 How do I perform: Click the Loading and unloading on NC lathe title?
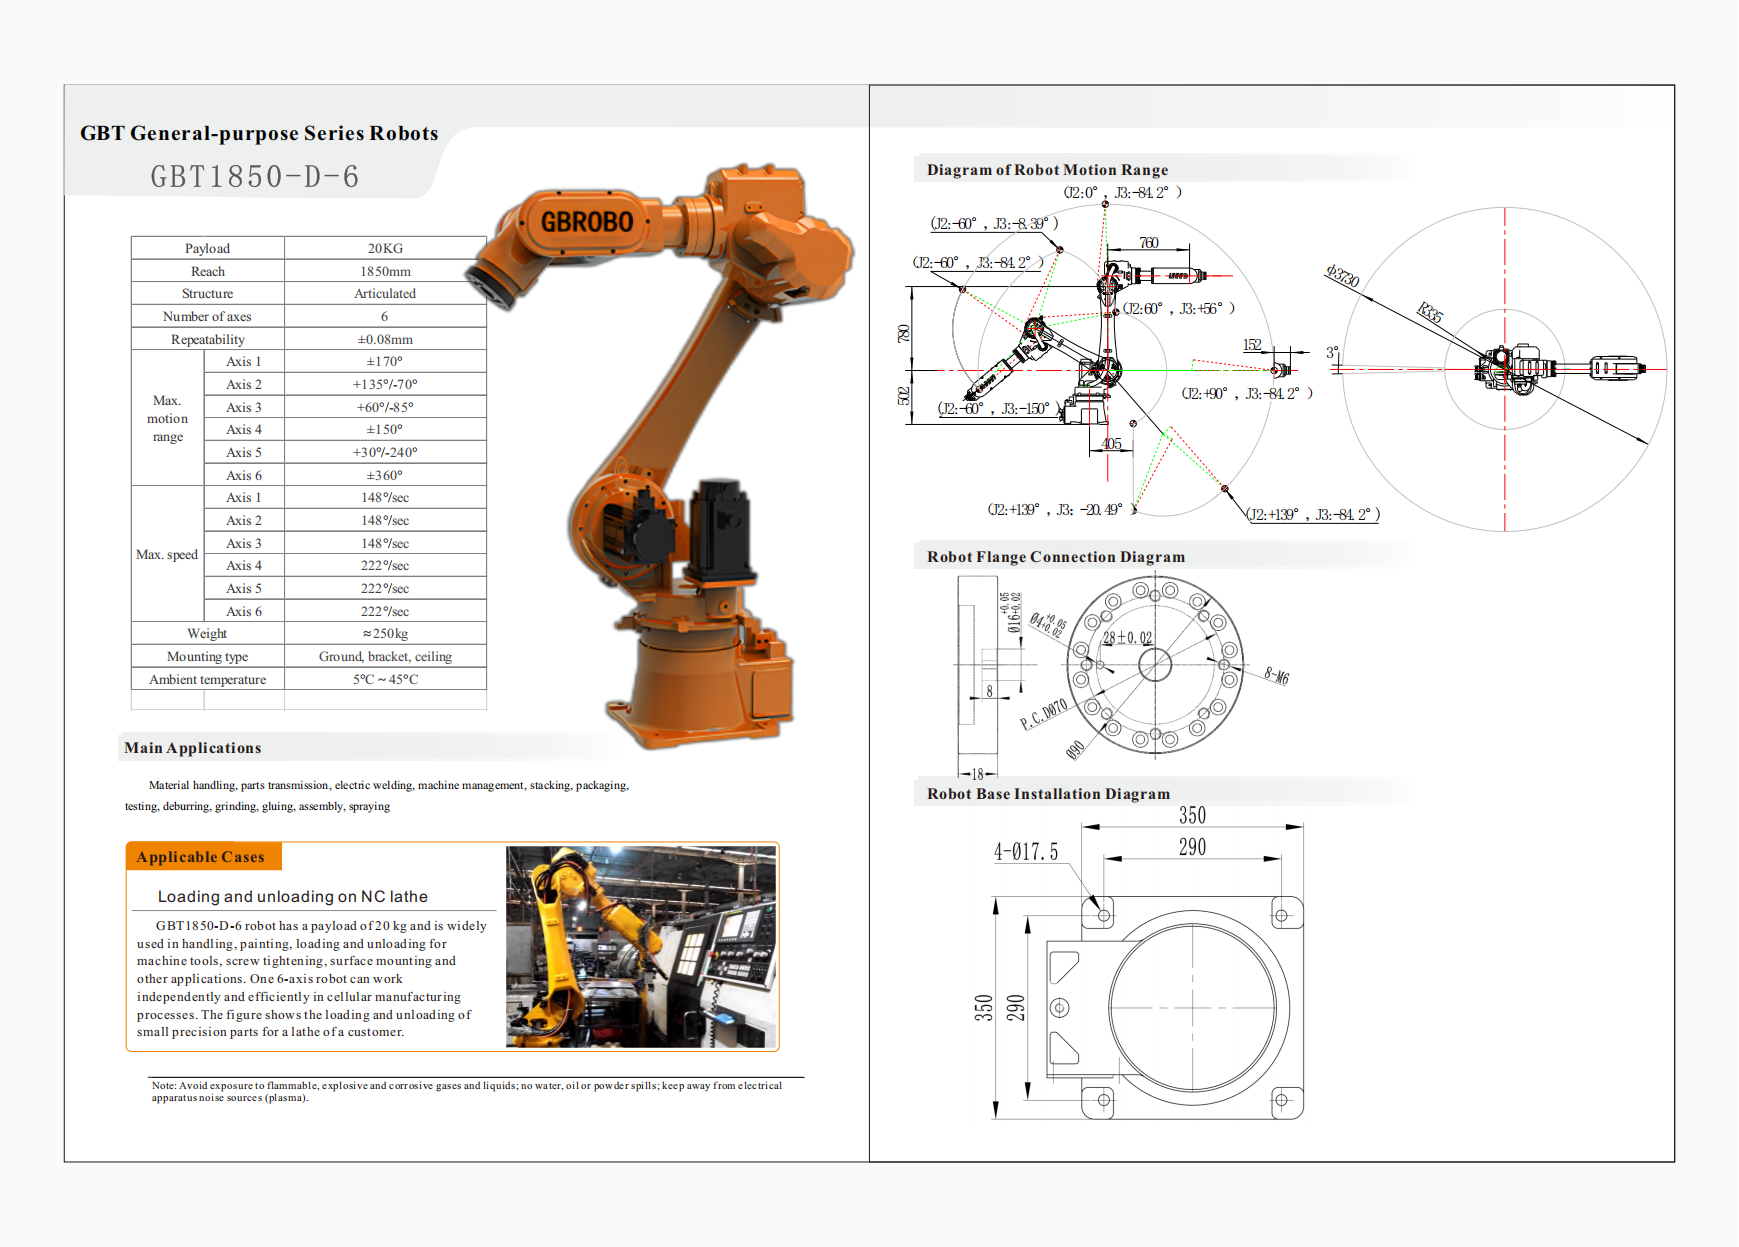tap(292, 897)
